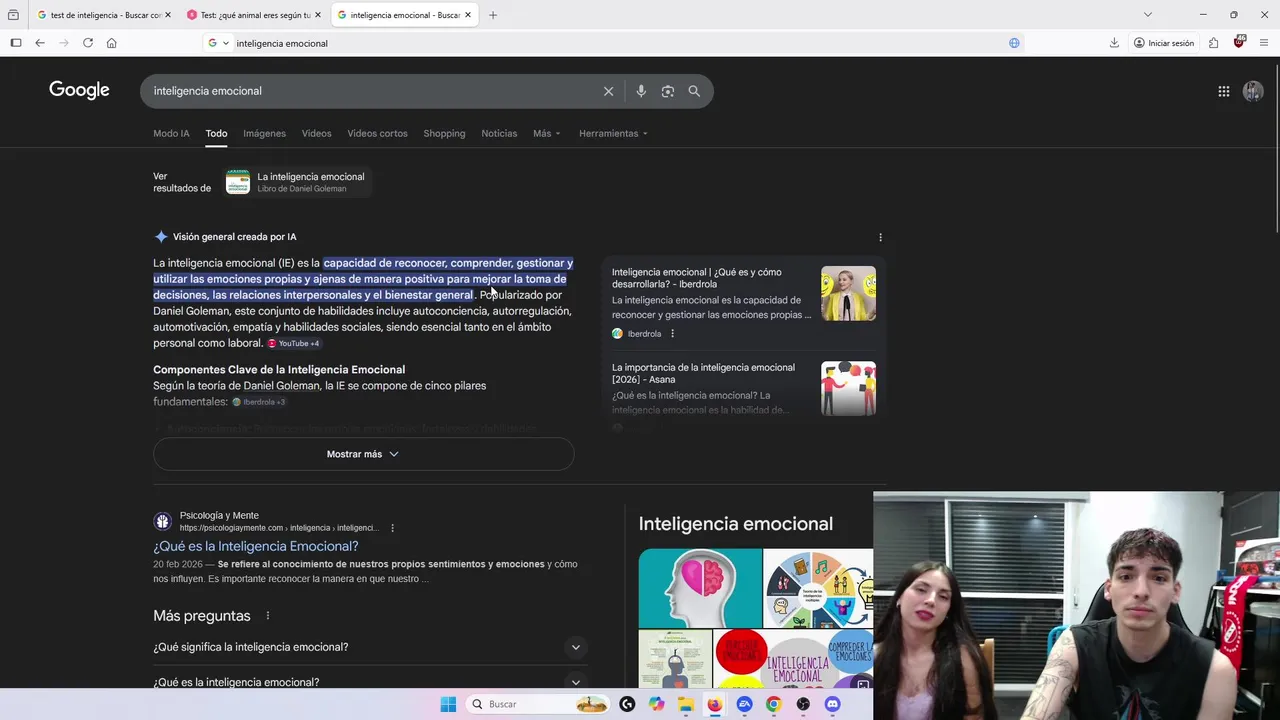1280x720 pixels.
Task: Open Iberdrola Inteligencia emocional source card
Action: [743, 304]
